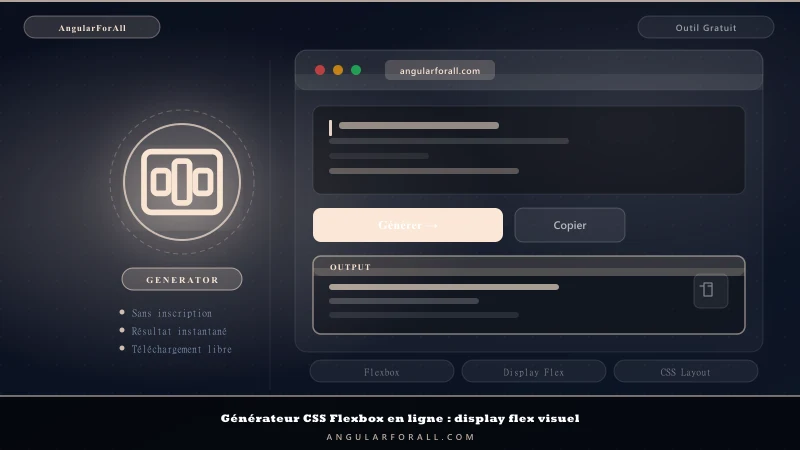Click the GENERATOR label pill

click(x=182, y=280)
